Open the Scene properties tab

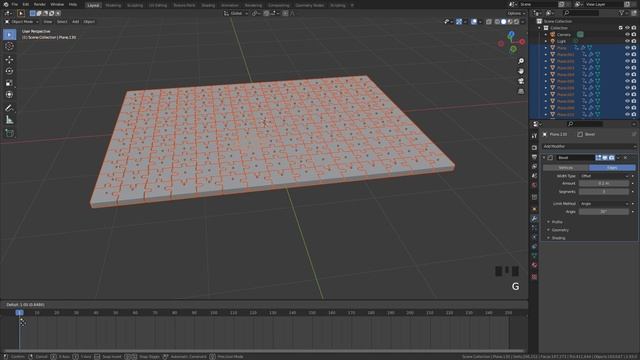[x=534, y=176]
